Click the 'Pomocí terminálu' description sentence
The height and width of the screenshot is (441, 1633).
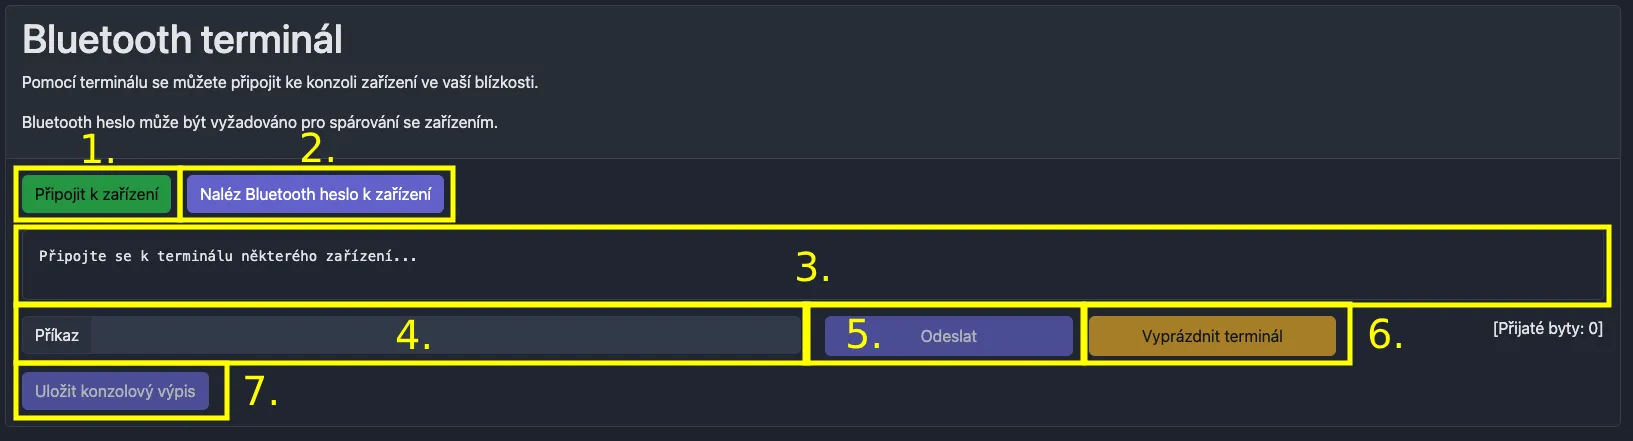point(280,82)
